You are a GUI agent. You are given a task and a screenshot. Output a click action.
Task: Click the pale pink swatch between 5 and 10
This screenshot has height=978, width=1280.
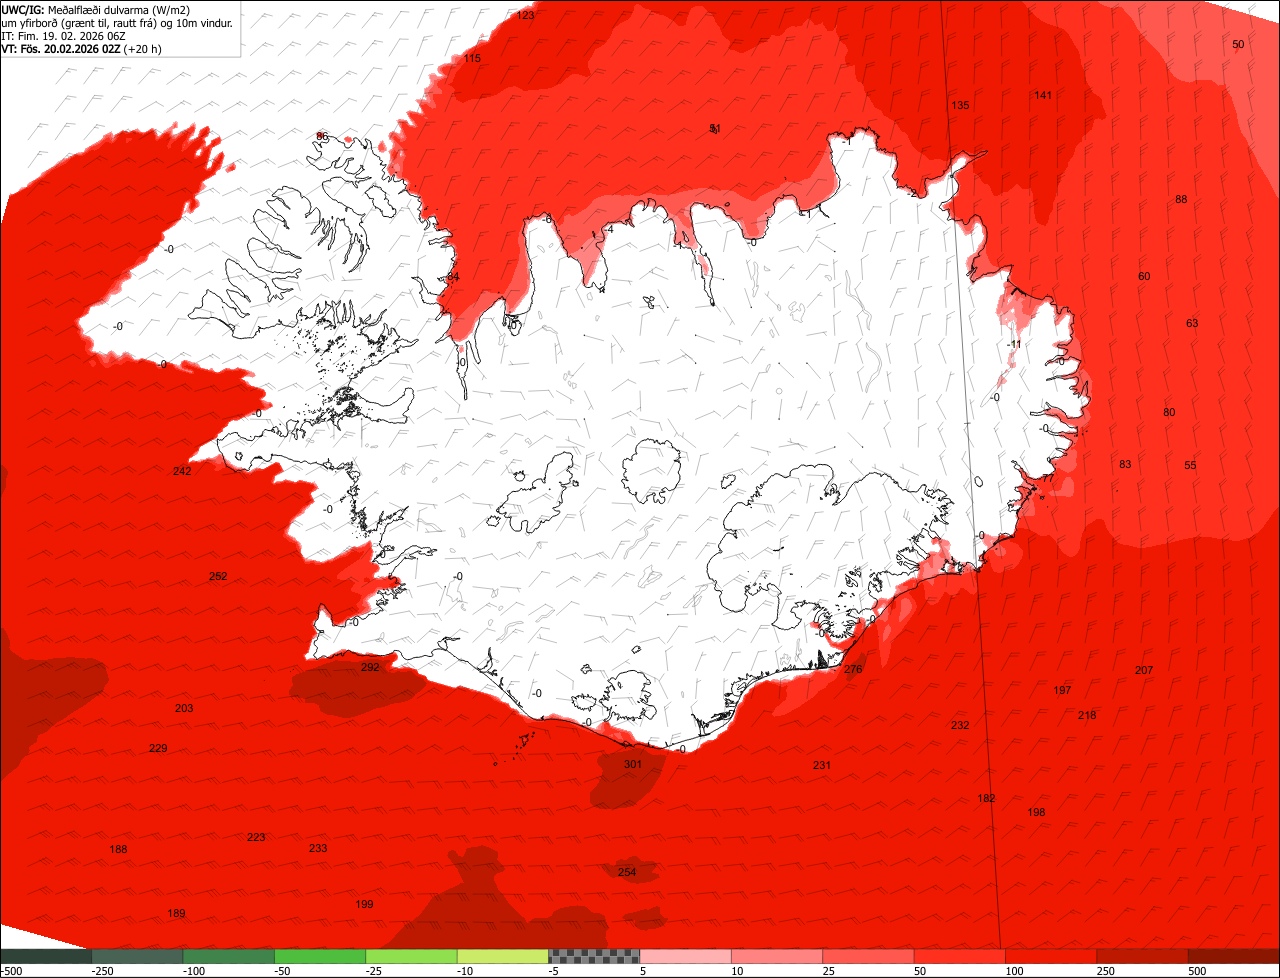point(686,956)
